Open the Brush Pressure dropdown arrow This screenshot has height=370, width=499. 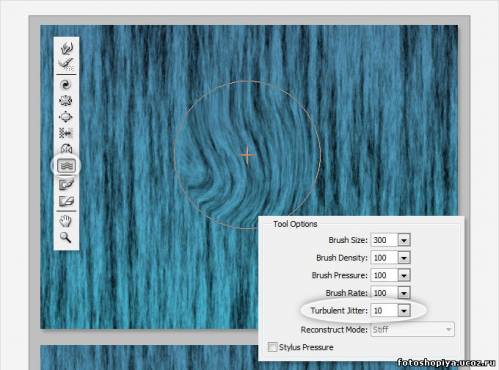pos(404,275)
